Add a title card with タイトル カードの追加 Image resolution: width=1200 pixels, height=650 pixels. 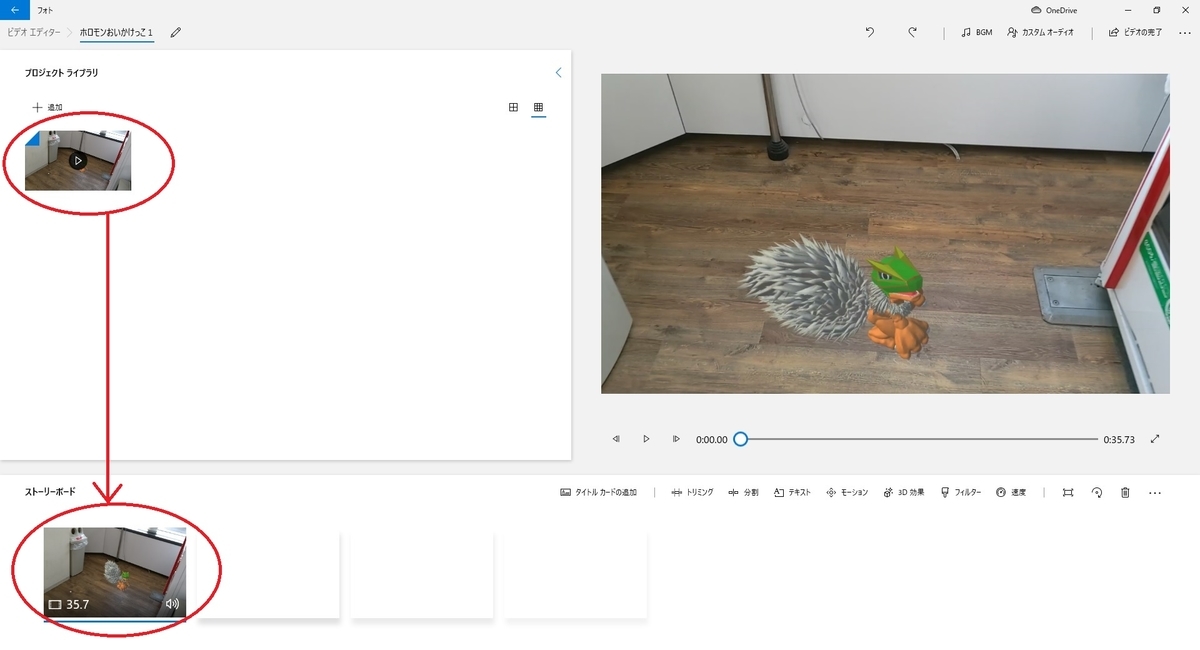pos(599,493)
